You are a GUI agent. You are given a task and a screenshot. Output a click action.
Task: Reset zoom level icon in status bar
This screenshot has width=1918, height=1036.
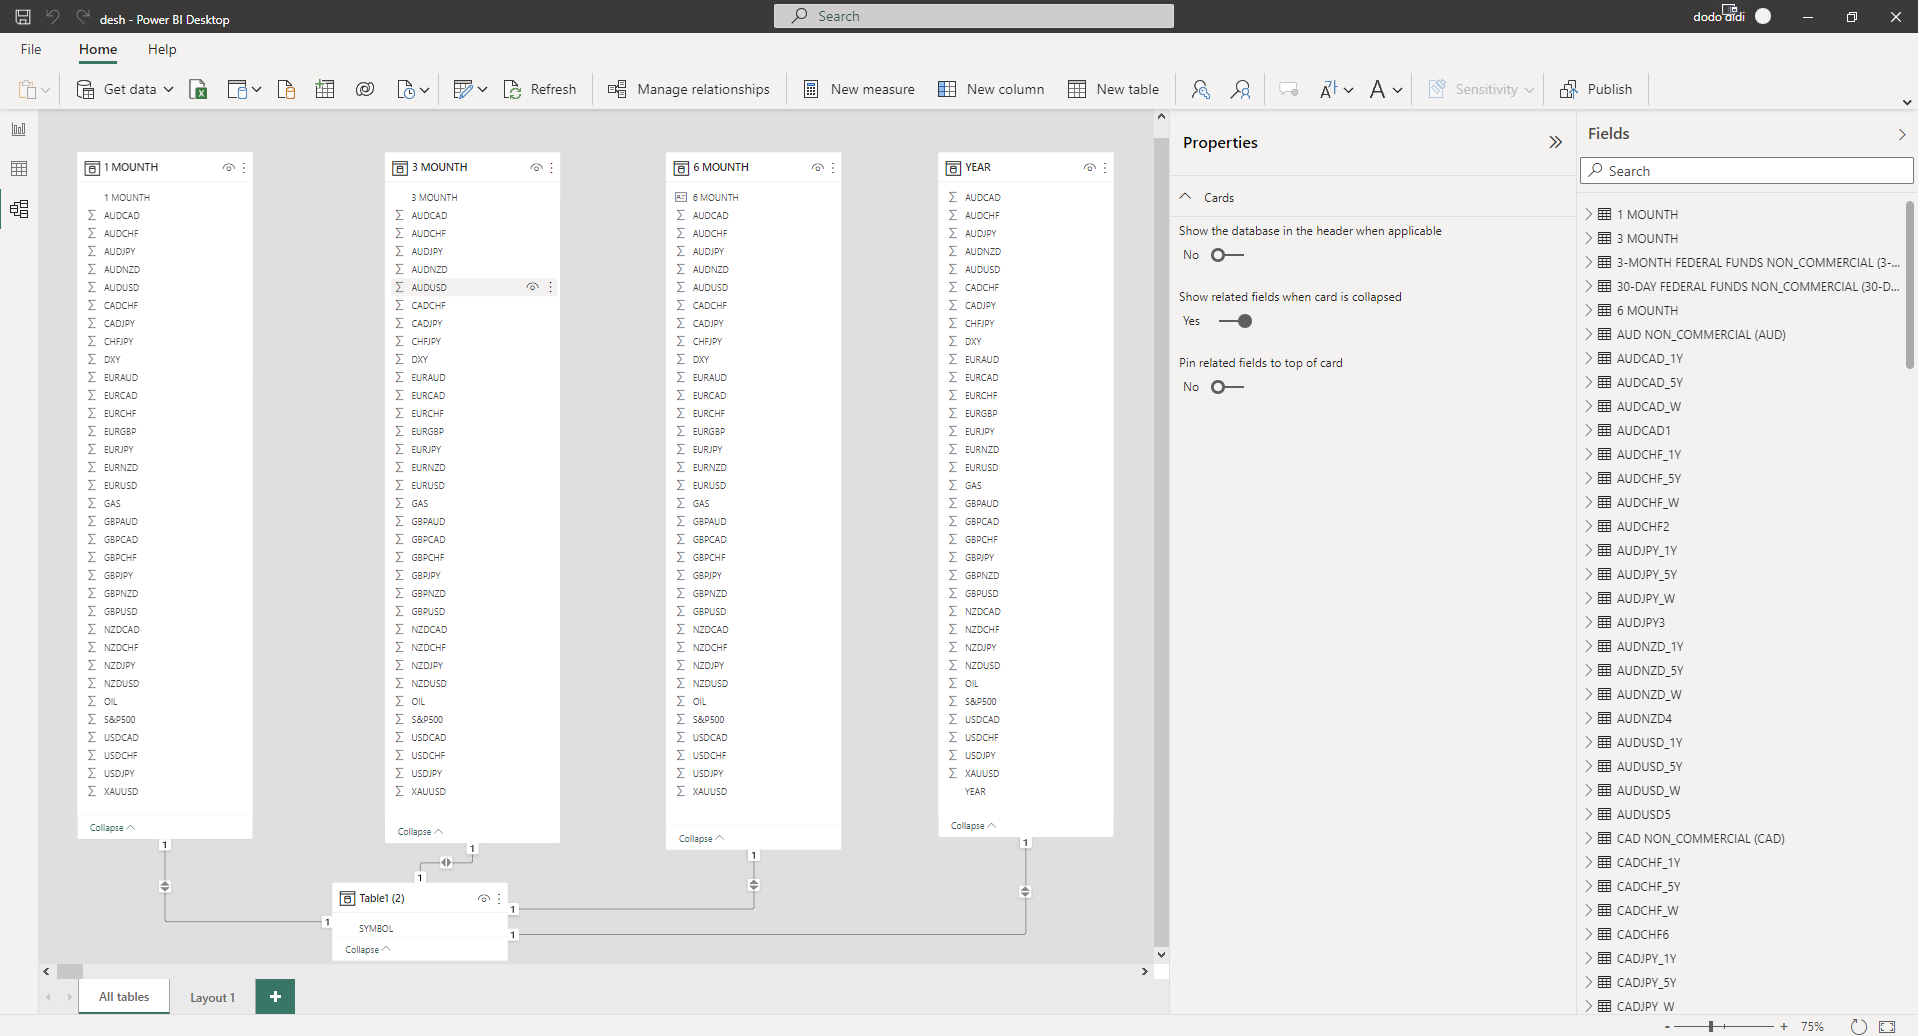1858,1027
